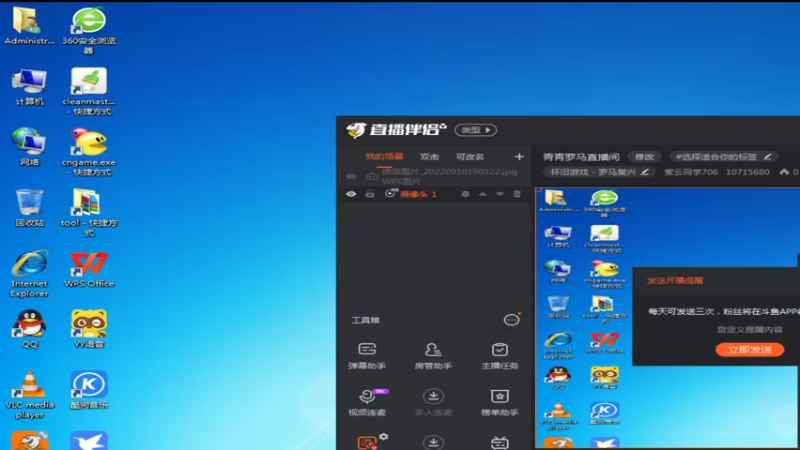800x450 pixels.
Task: Add a new scene with plus icon
Action: coord(519,157)
